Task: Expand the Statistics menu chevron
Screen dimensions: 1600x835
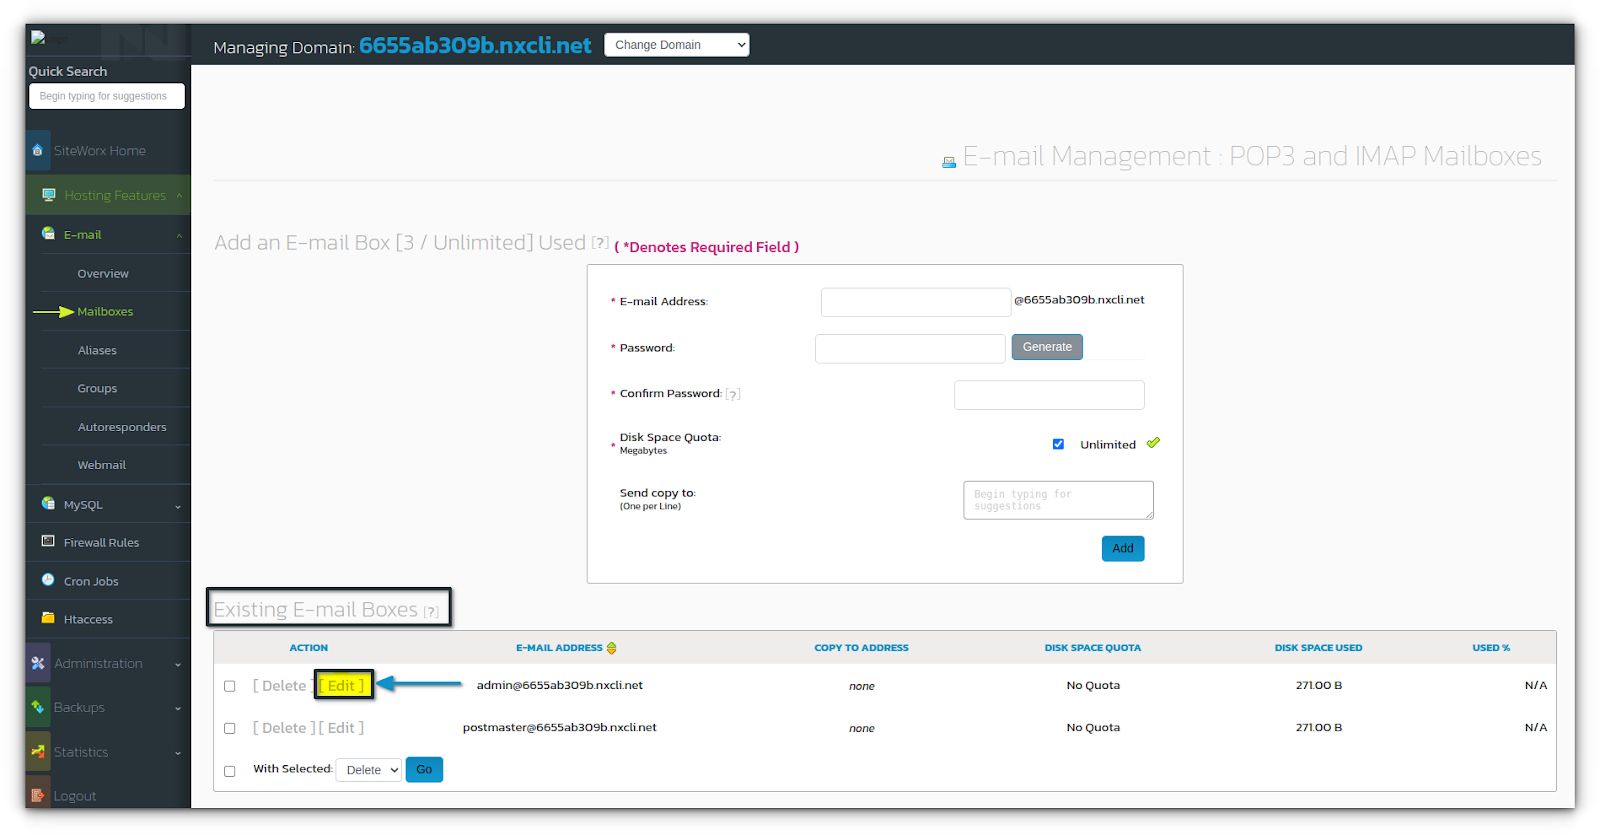Action: (179, 752)
